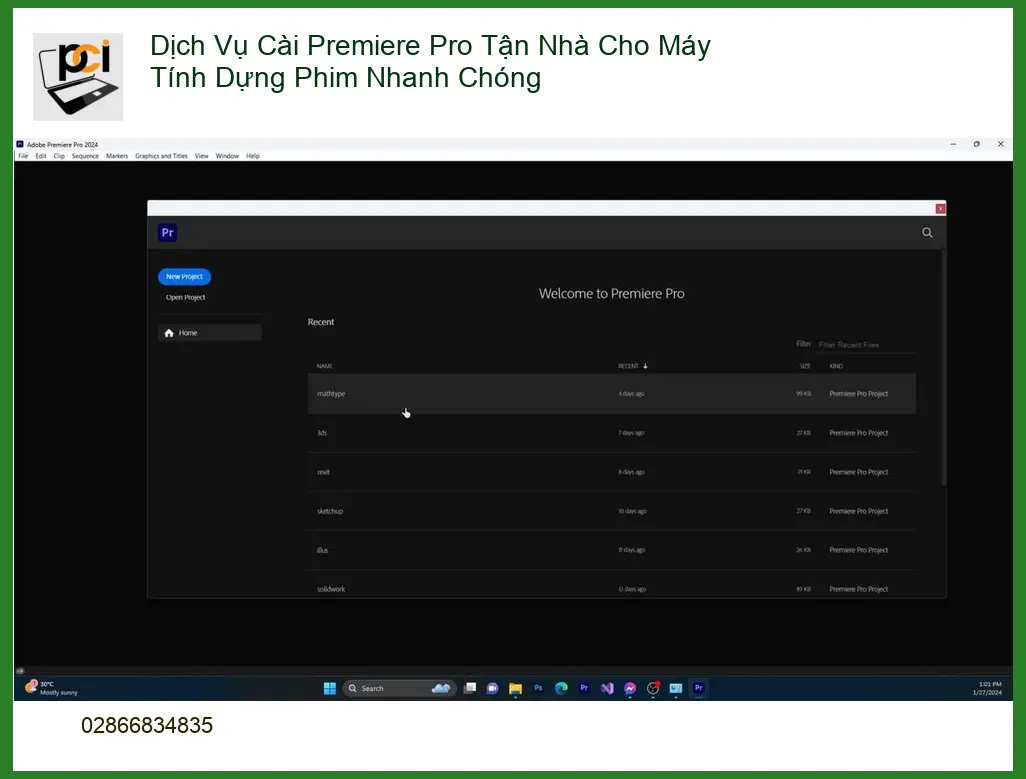
Task: Click the blue New Project button
Action: (185, 277)
